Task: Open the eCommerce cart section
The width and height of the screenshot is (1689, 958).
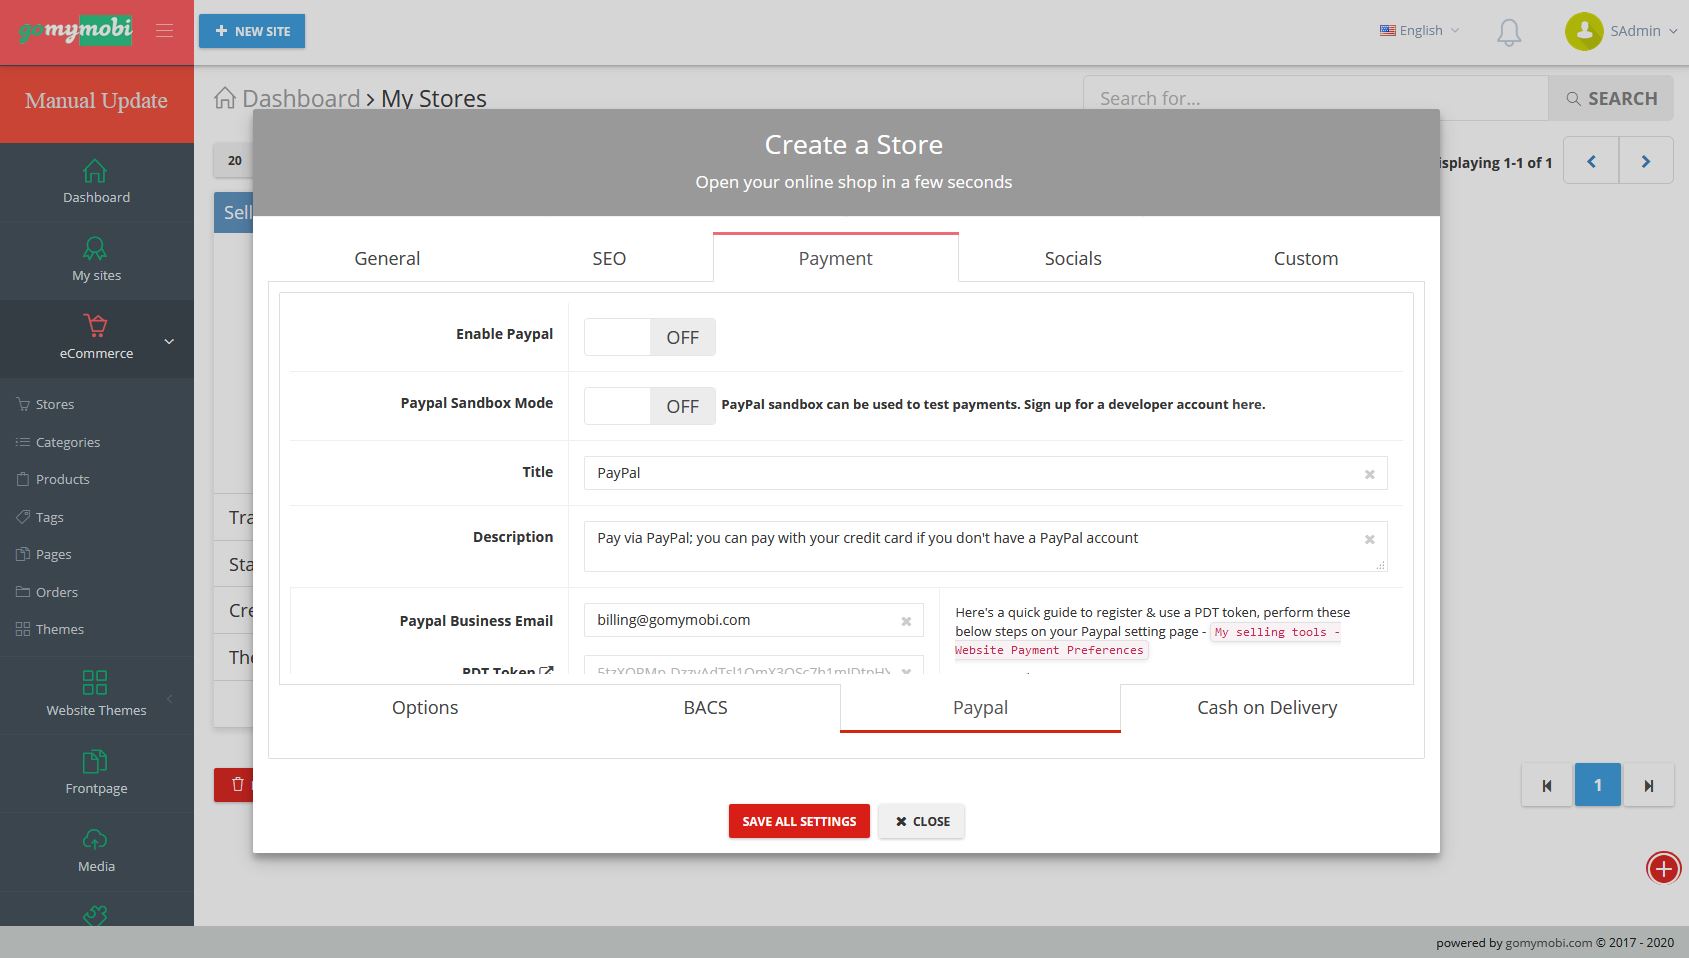Action: pos(96,338)
